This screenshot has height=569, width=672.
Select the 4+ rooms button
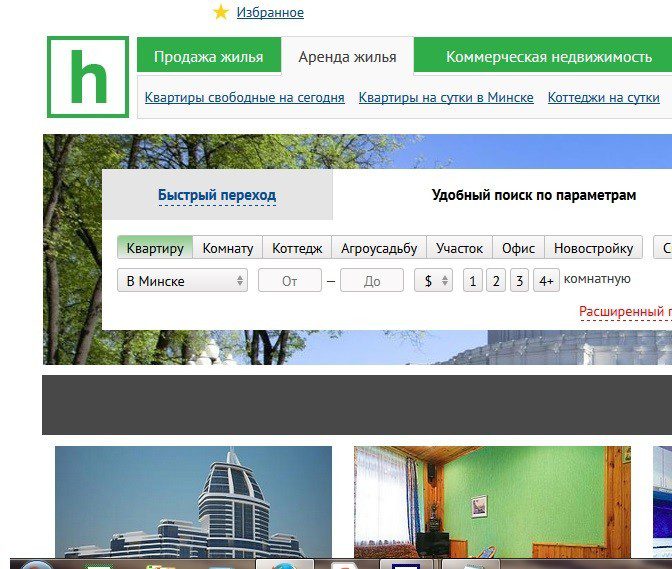tap(546, 281)
